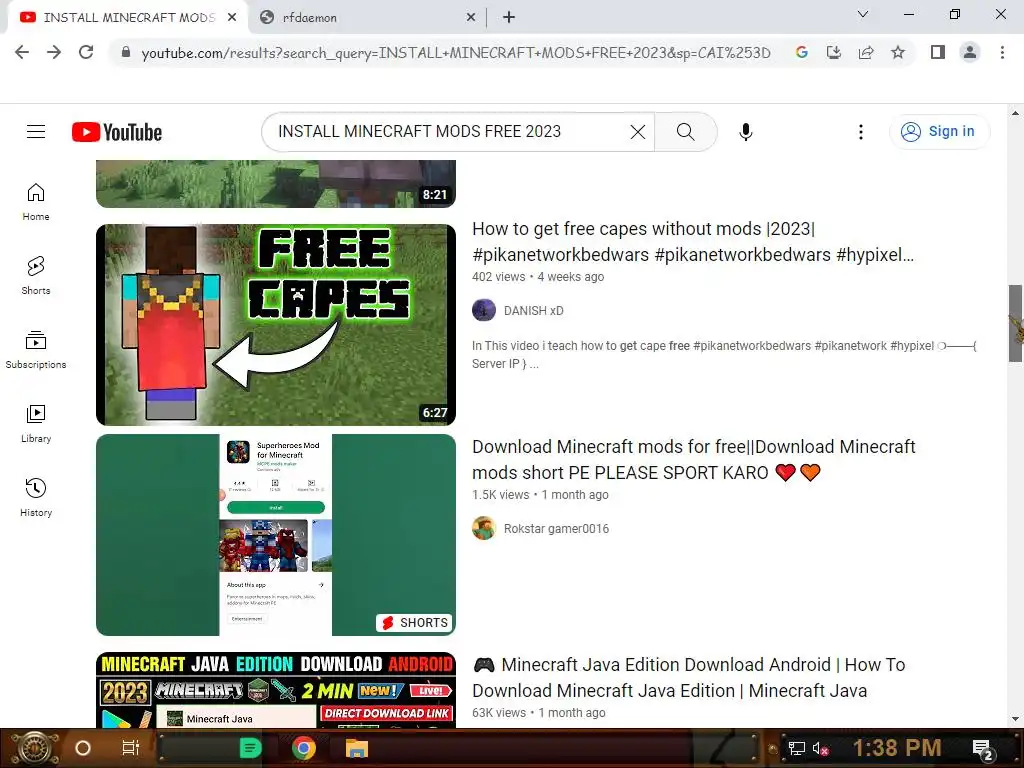Toggle the browser side panel
The width and height of the screenshot is (1024, 768).
pos(938,52)
